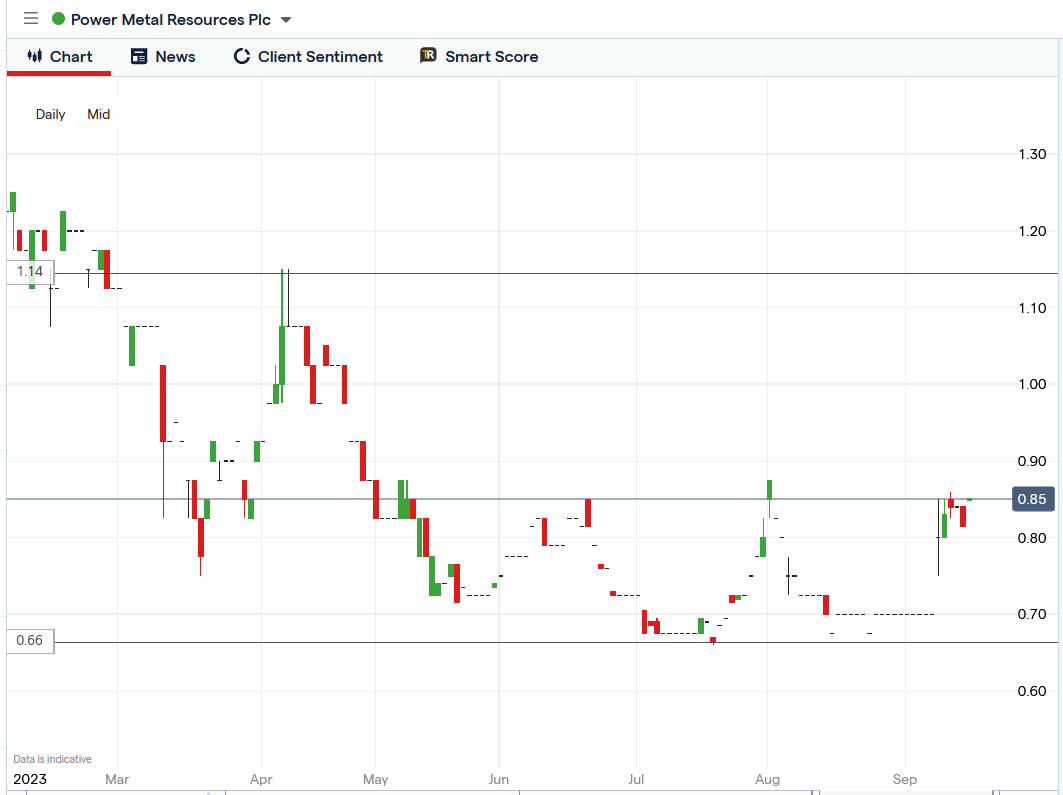Click the Mar label on time axis

[117, 779]
